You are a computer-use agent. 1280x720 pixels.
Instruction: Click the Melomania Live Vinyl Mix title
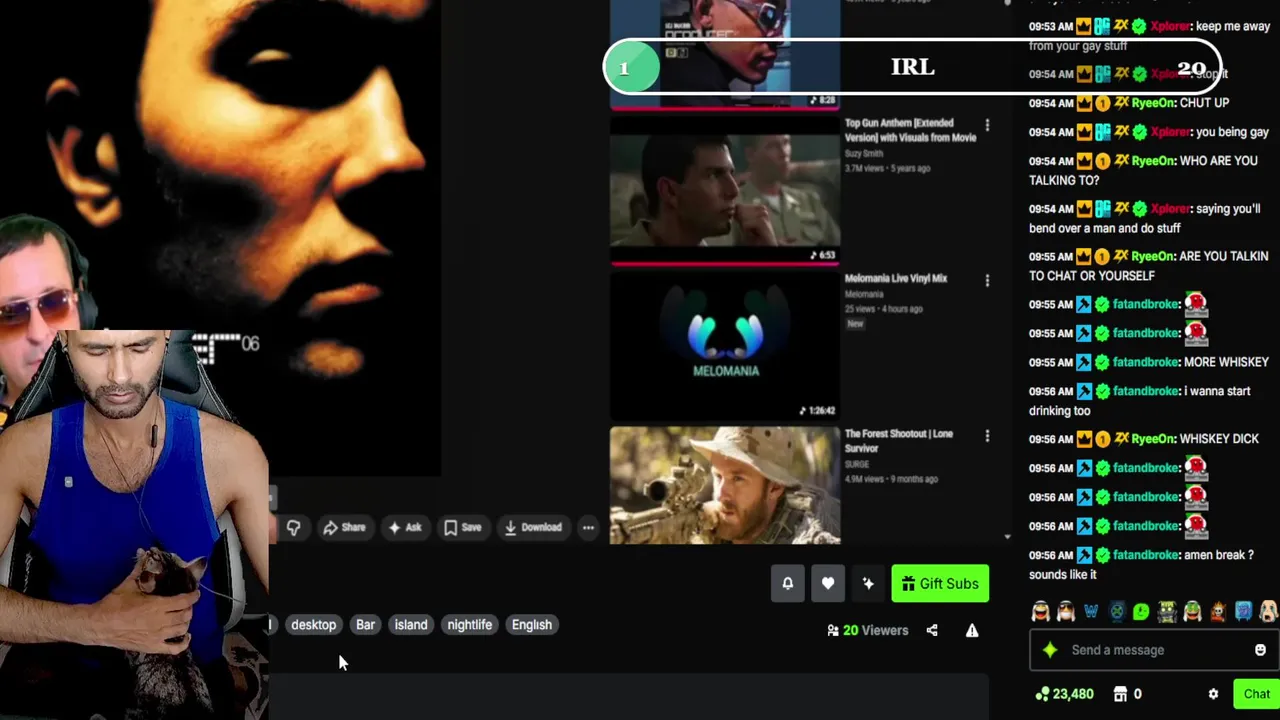click(x=896, y=278)
